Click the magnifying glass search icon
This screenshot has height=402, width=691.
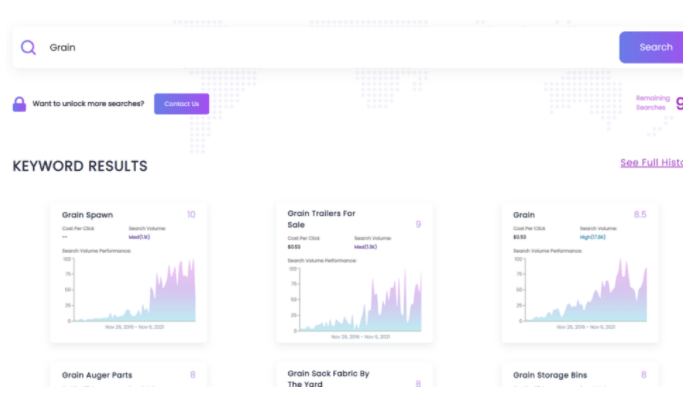point(28,47)
